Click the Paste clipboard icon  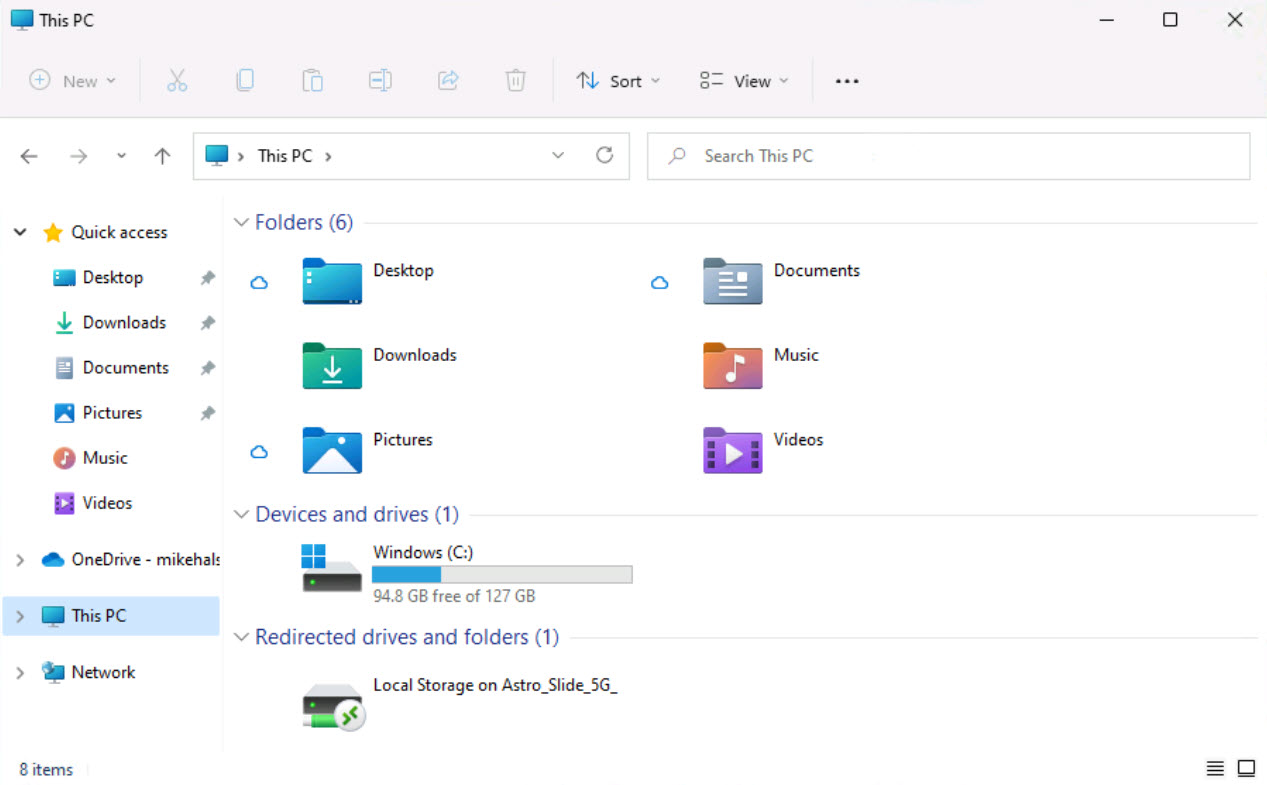tap(312, 81)
